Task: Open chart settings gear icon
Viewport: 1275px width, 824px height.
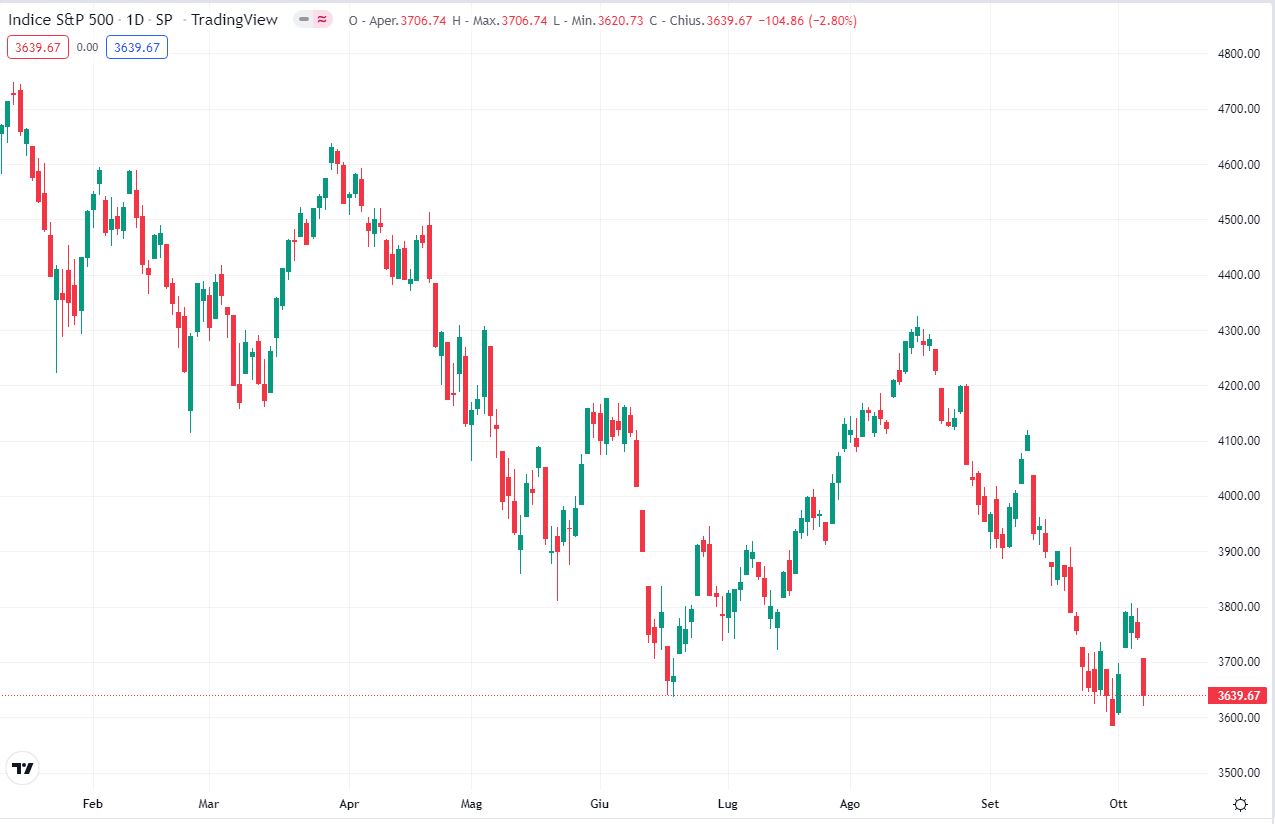Action: tap(1240, 804)
